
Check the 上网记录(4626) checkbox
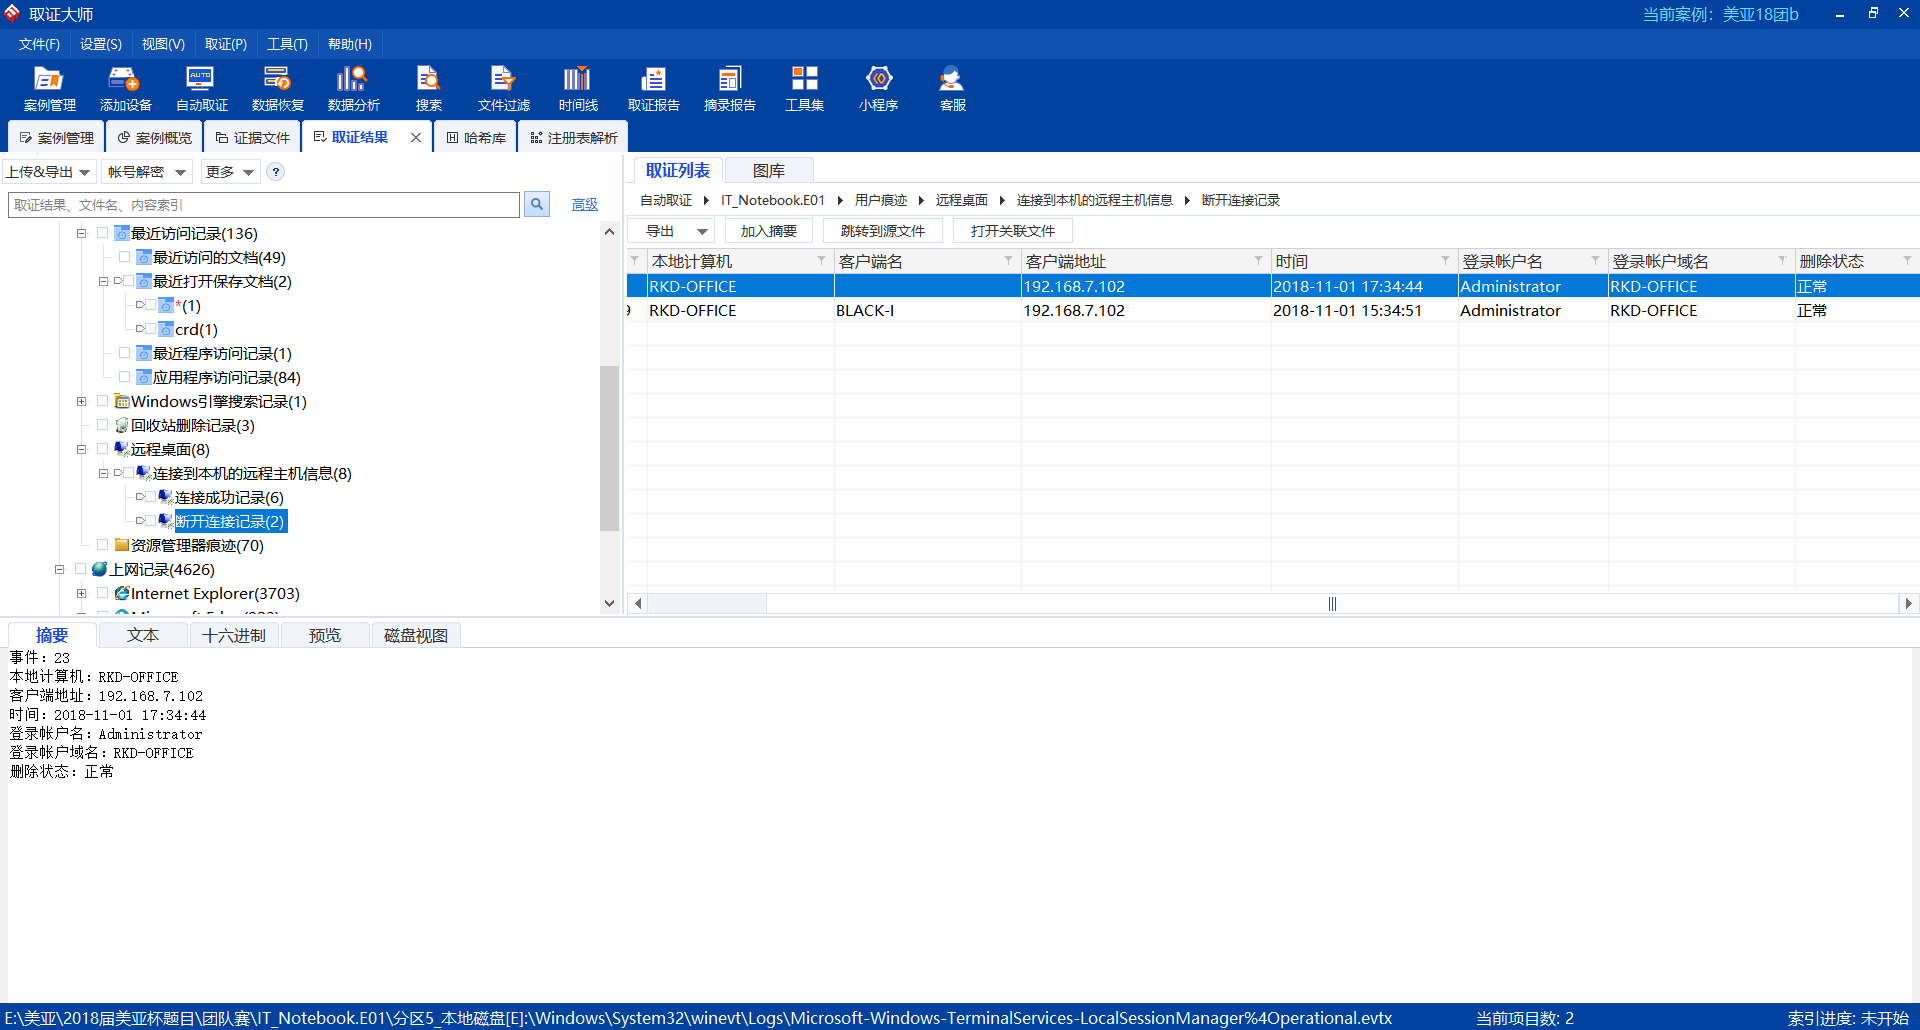coord(80,569)
